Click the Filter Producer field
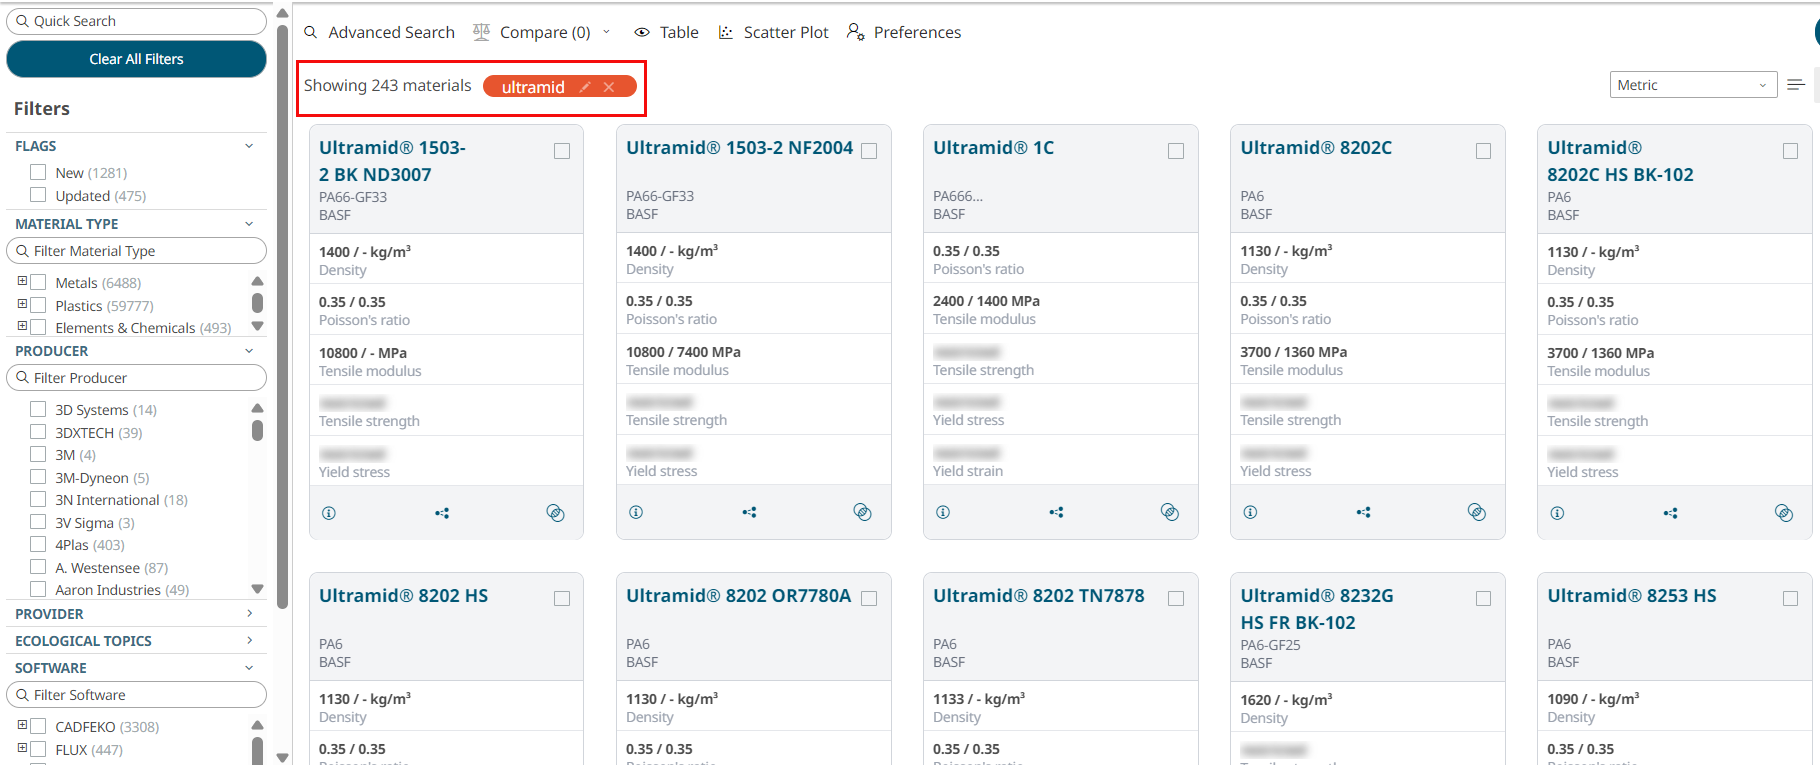Image resolution: width=1820 pixels, height=765 pixels. pos(137,378)
